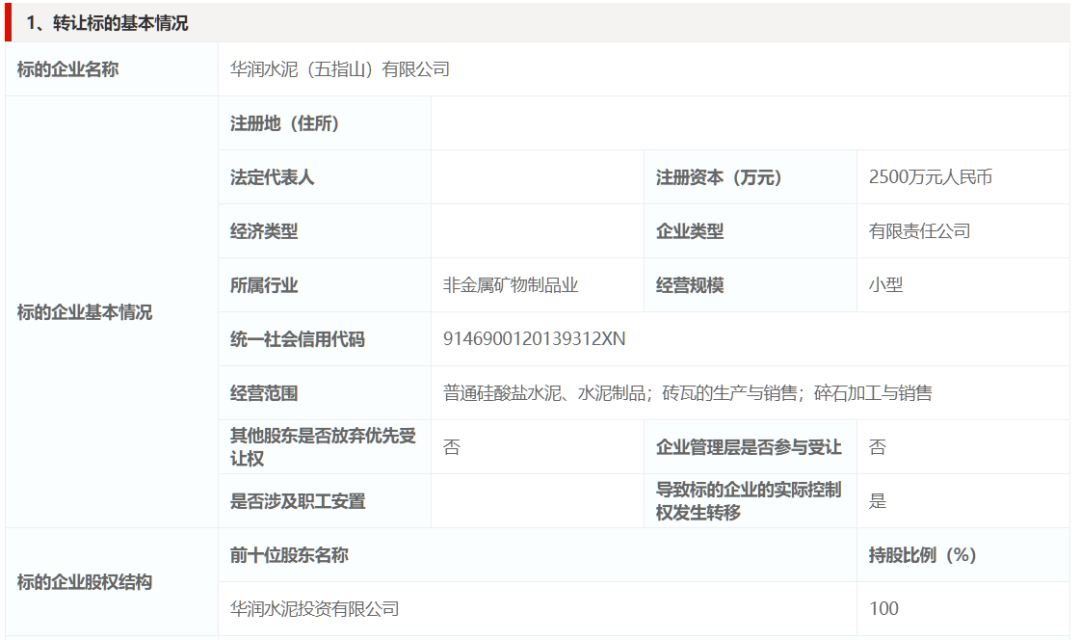Click the 经济类型 label
The image size is (1080, 640).
pos(264,231)
